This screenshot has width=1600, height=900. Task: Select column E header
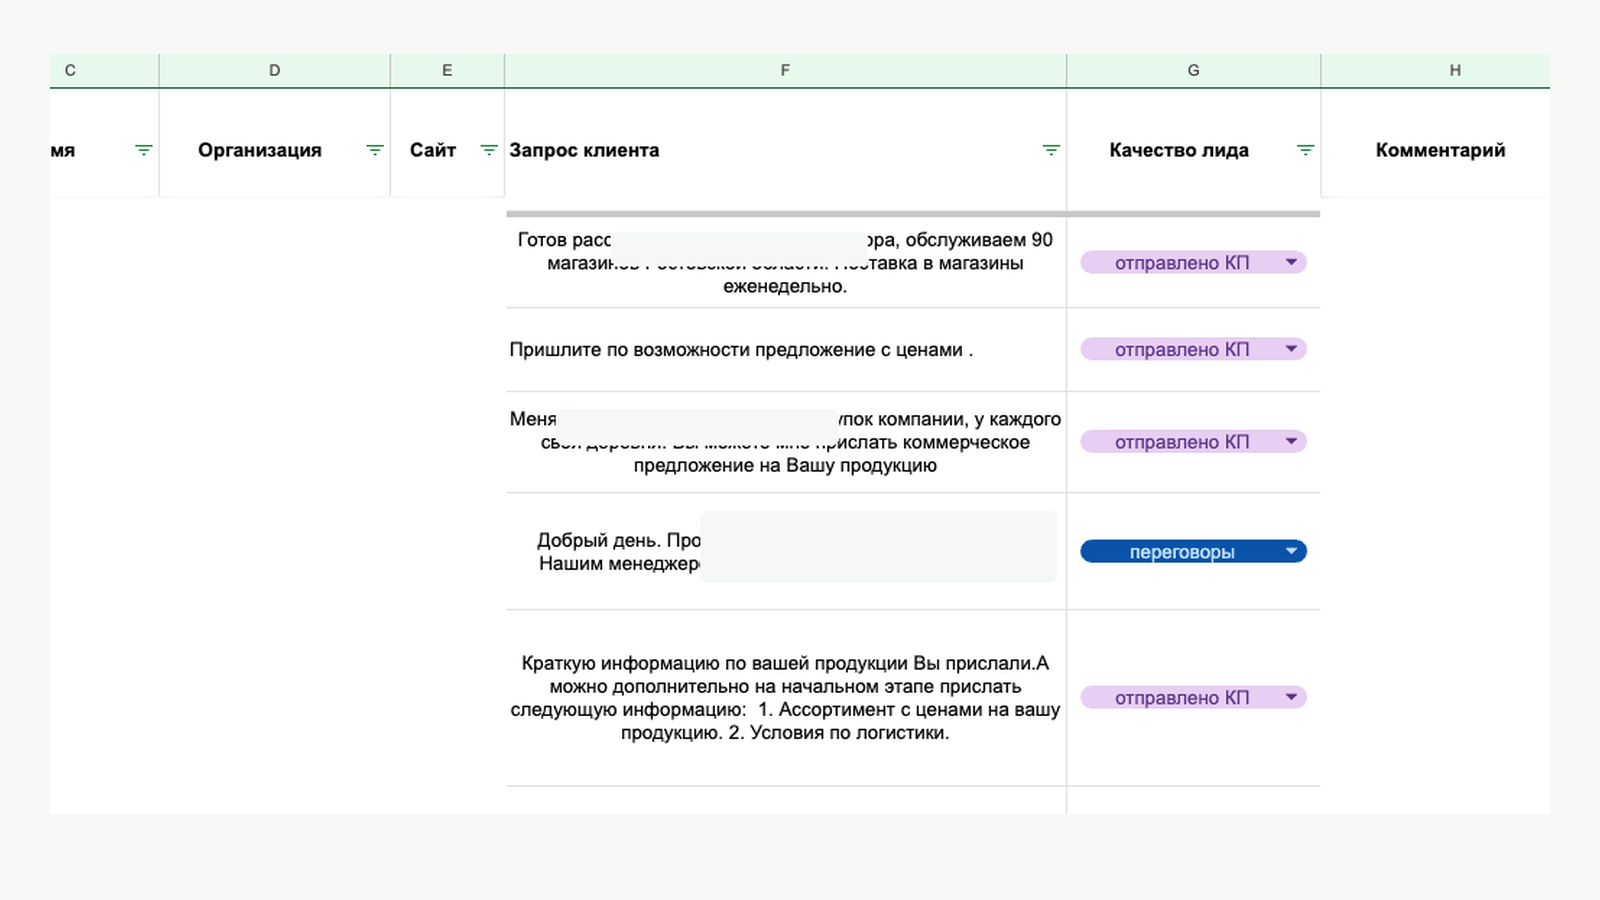[447, 70]
